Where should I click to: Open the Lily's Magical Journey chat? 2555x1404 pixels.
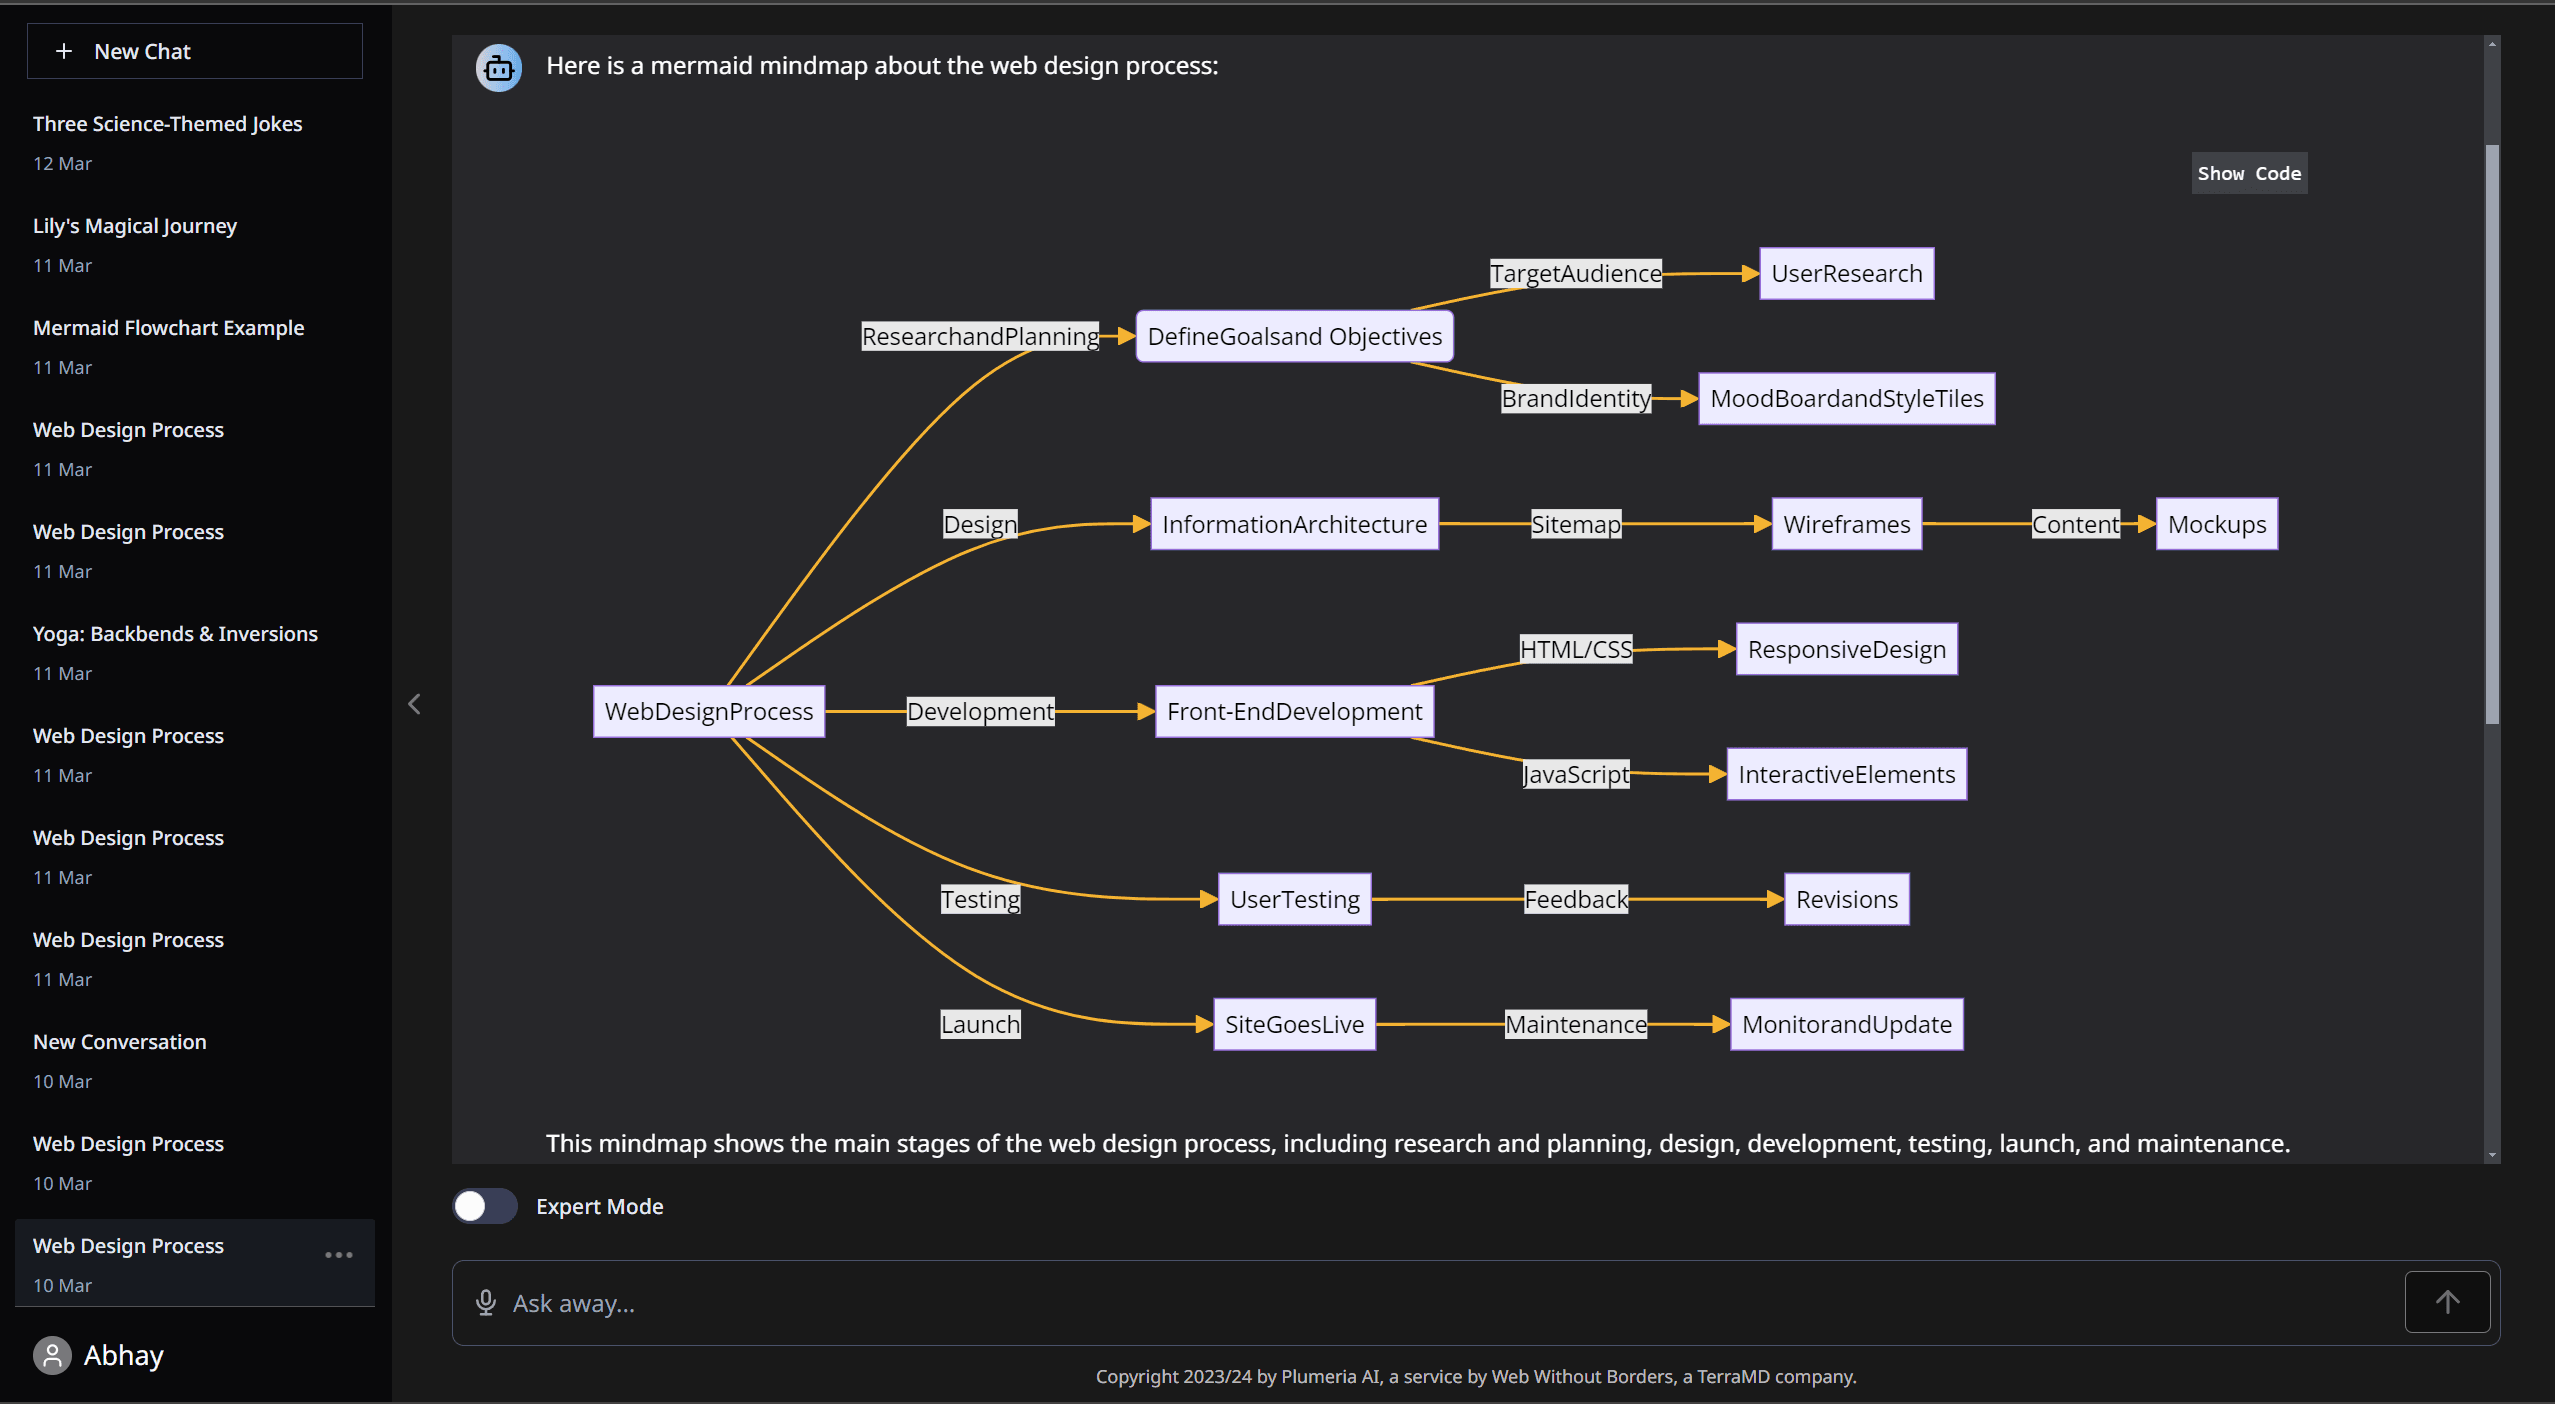(135, 226)
